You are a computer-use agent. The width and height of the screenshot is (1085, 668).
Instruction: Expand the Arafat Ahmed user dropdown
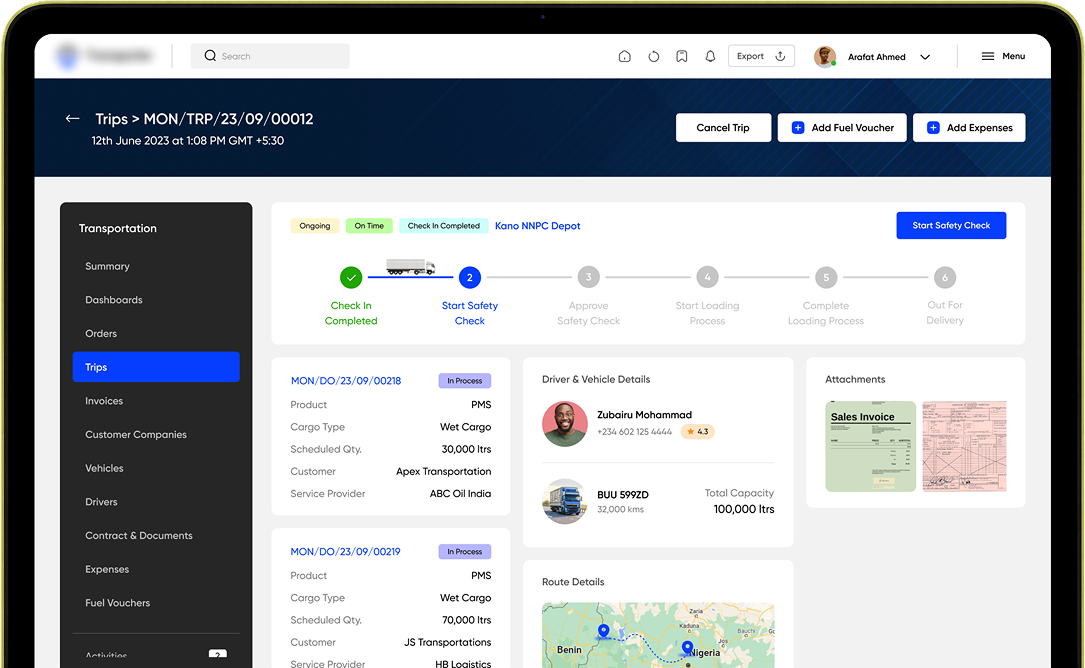pos(925,57)
